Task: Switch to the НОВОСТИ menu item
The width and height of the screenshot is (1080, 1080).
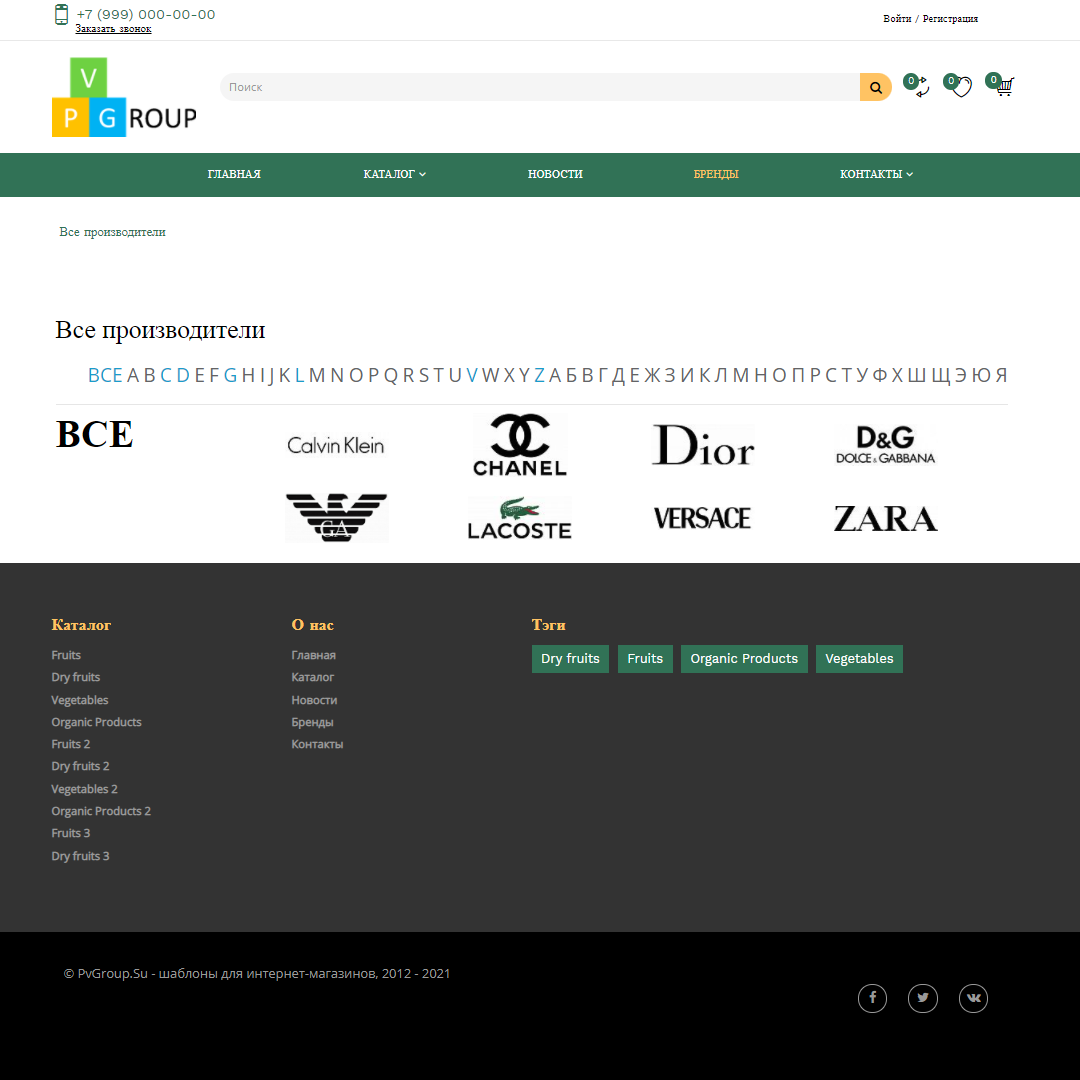Action: pyautogui.click(x=555, y=174)
